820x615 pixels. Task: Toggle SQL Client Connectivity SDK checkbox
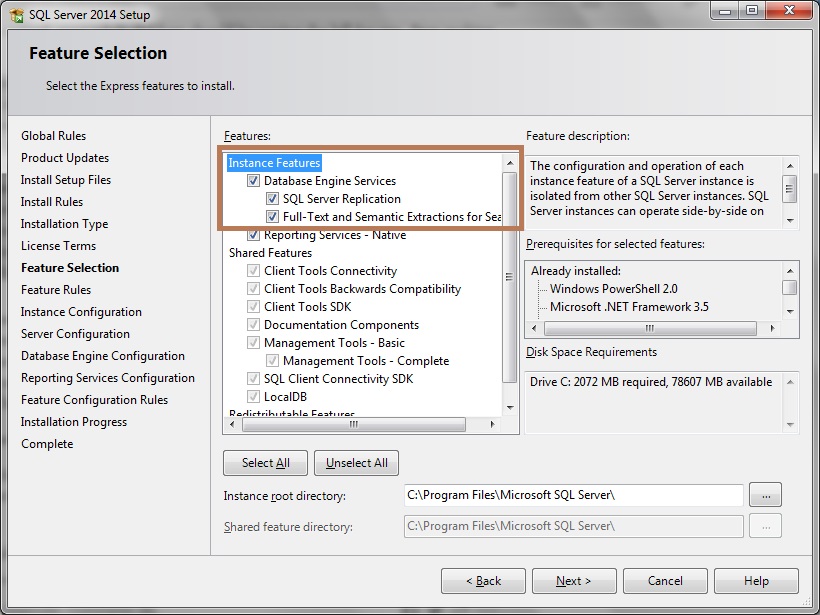[253, 379]
